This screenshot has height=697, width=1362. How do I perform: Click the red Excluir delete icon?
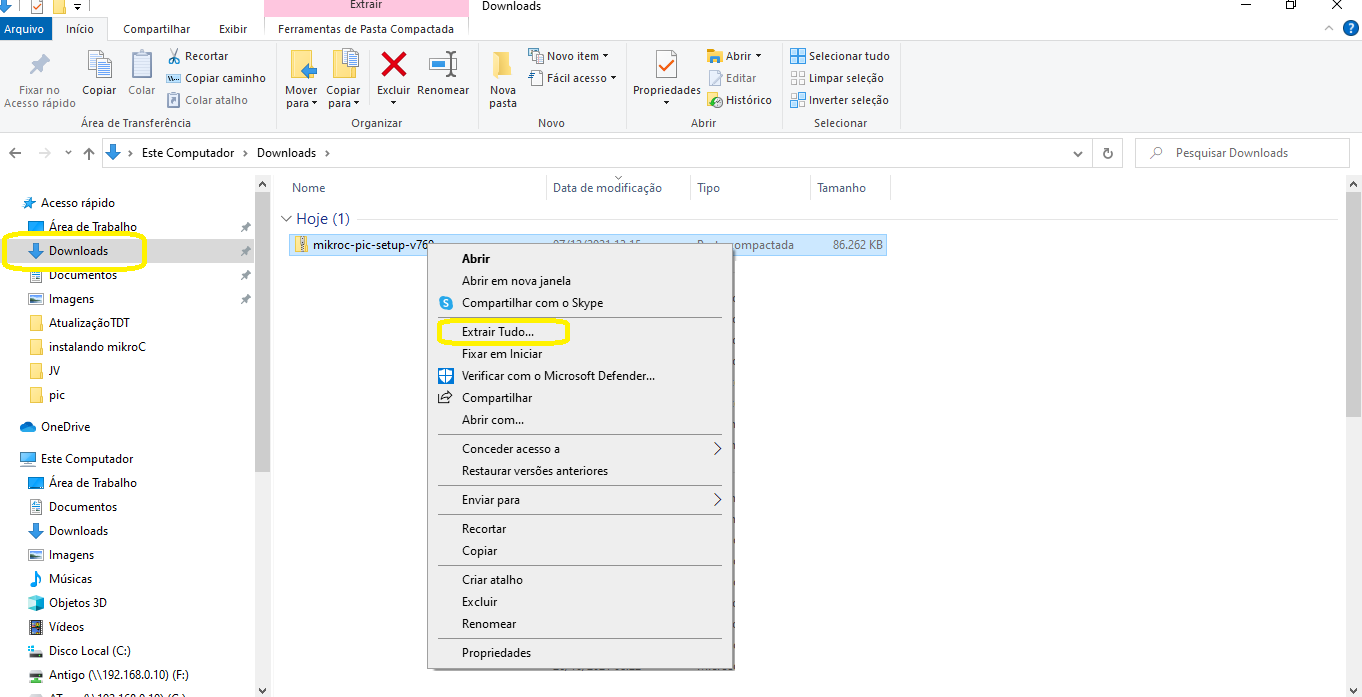coord(394,66)
